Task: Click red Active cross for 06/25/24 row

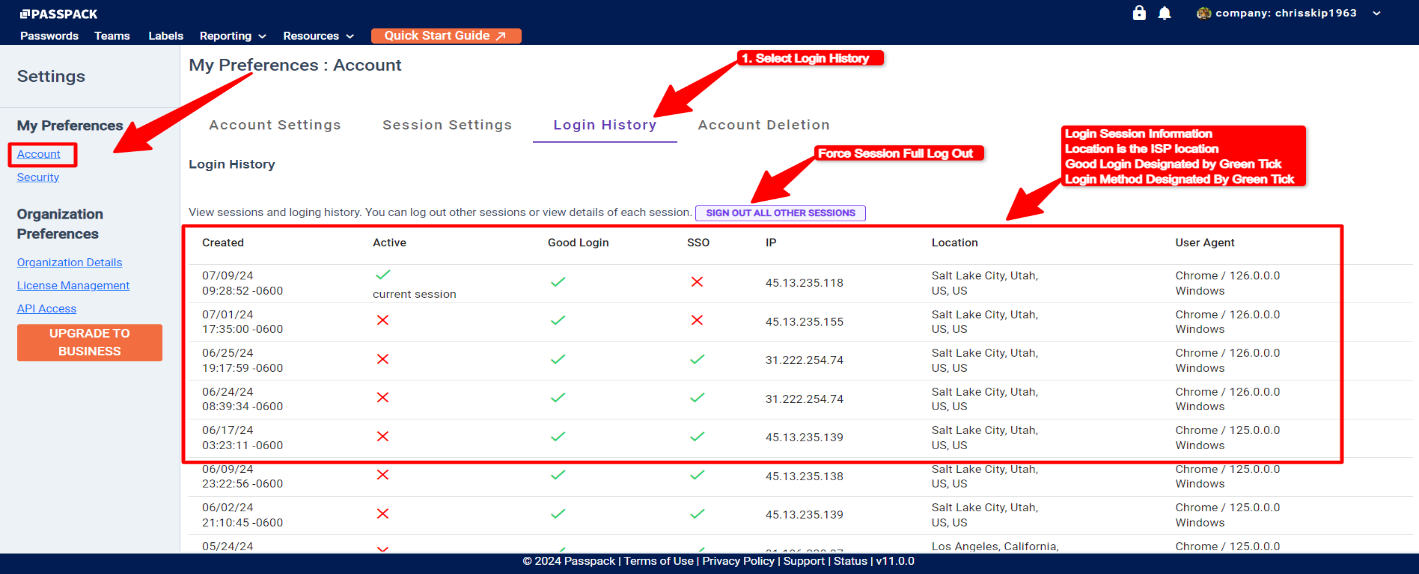Action: tap(382, 359)
